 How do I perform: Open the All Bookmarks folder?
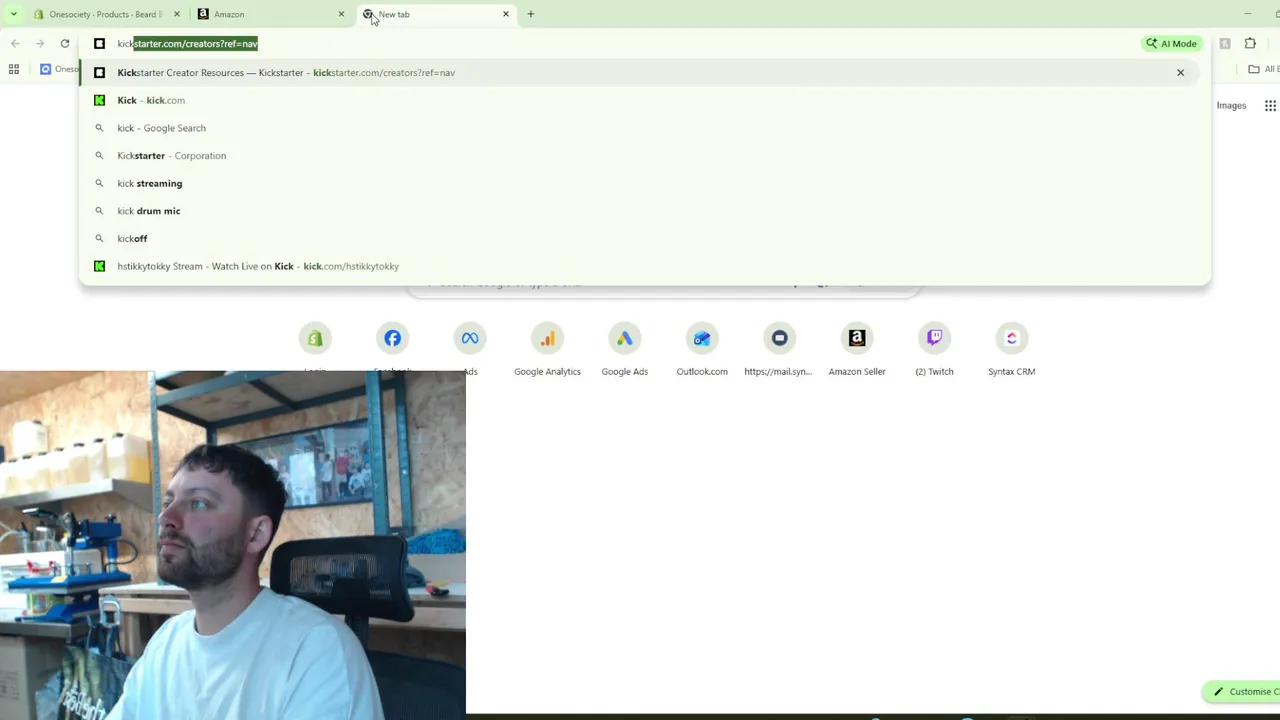pos(1265,69)
